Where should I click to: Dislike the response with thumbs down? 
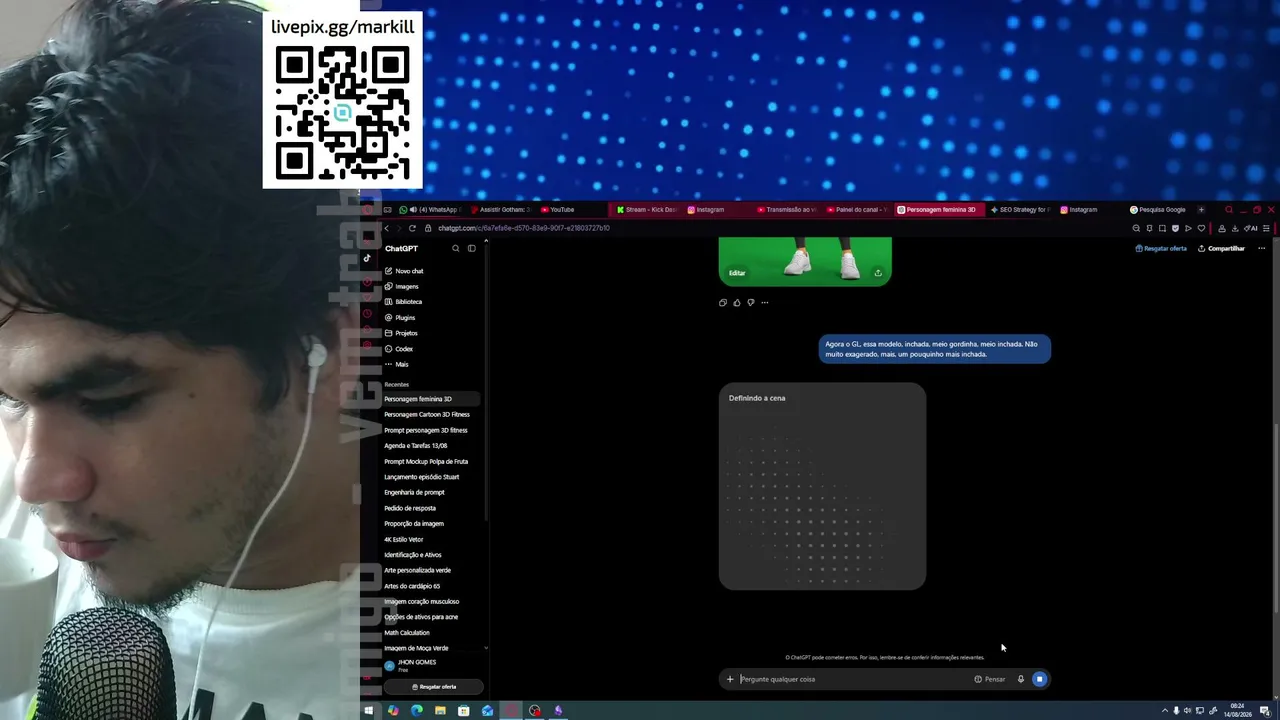(x=751, y=303)
